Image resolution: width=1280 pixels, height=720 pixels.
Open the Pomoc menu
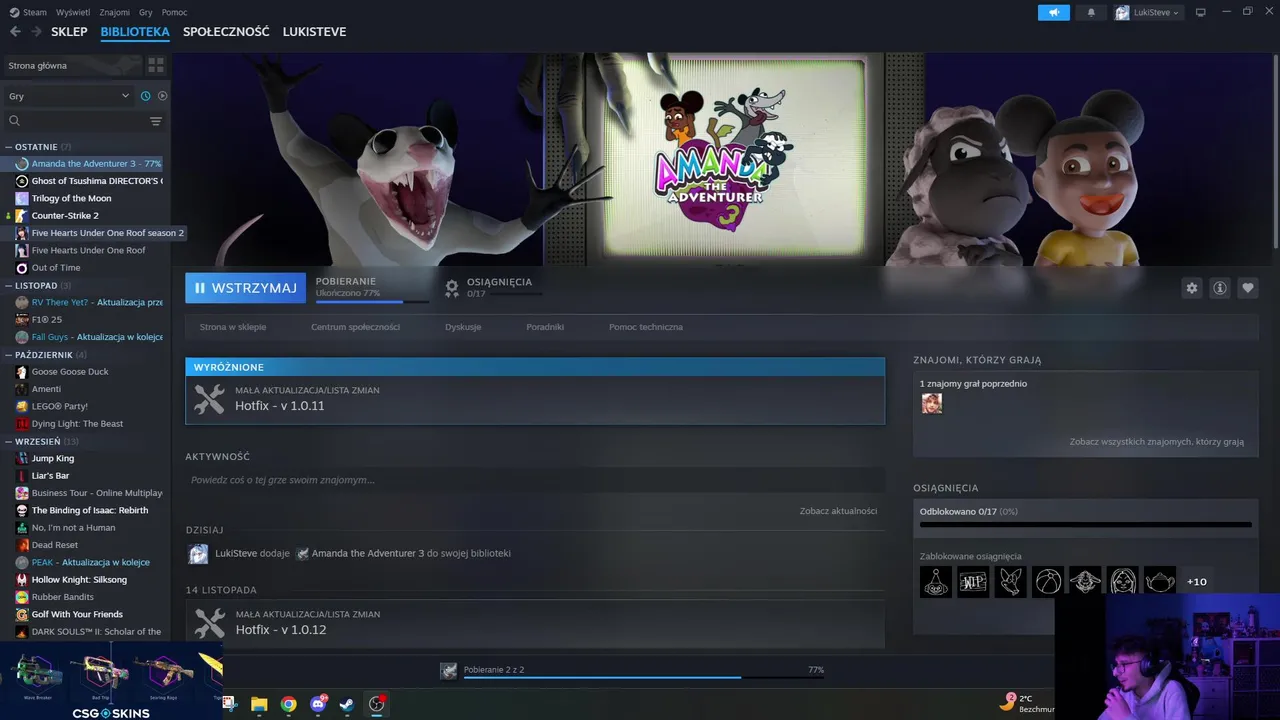click(174, 12)
